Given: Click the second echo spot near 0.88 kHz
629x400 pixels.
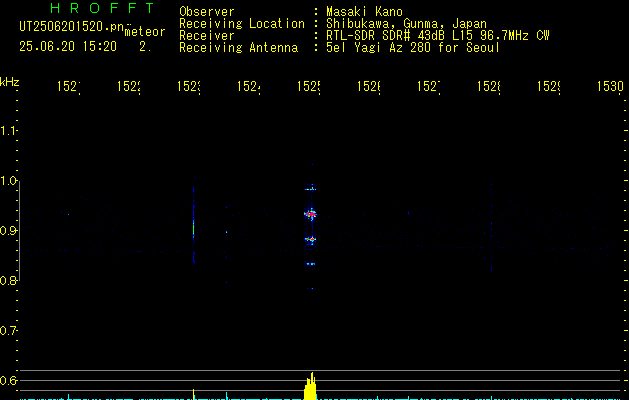Looking at the screenshot, I should point(310,240).
